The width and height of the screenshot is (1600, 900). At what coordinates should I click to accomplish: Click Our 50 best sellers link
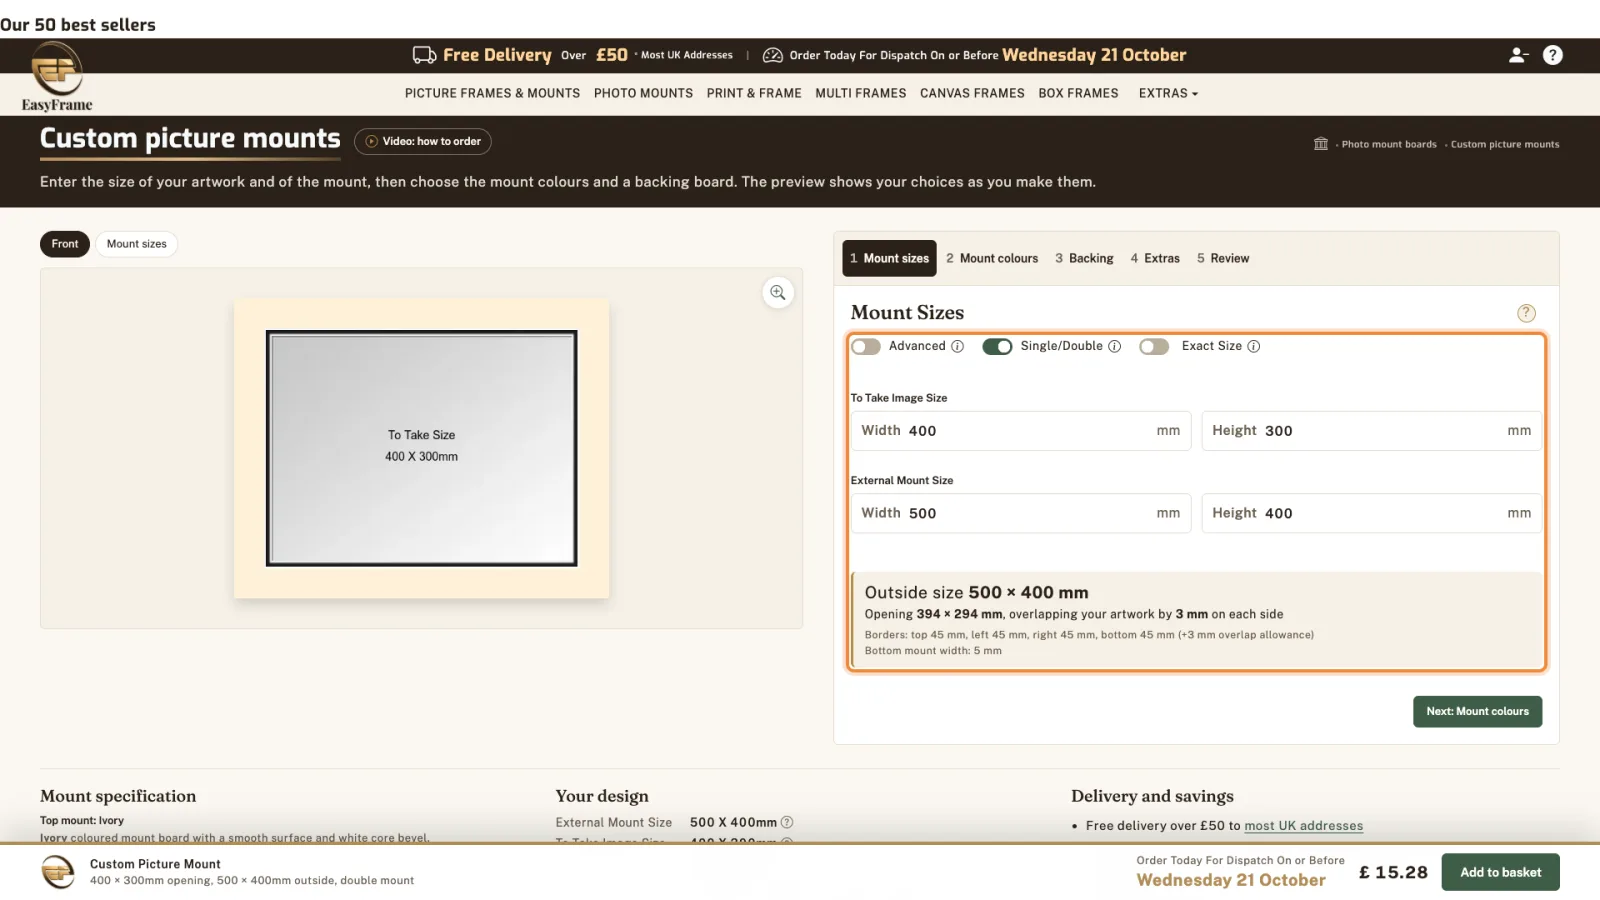78,25
